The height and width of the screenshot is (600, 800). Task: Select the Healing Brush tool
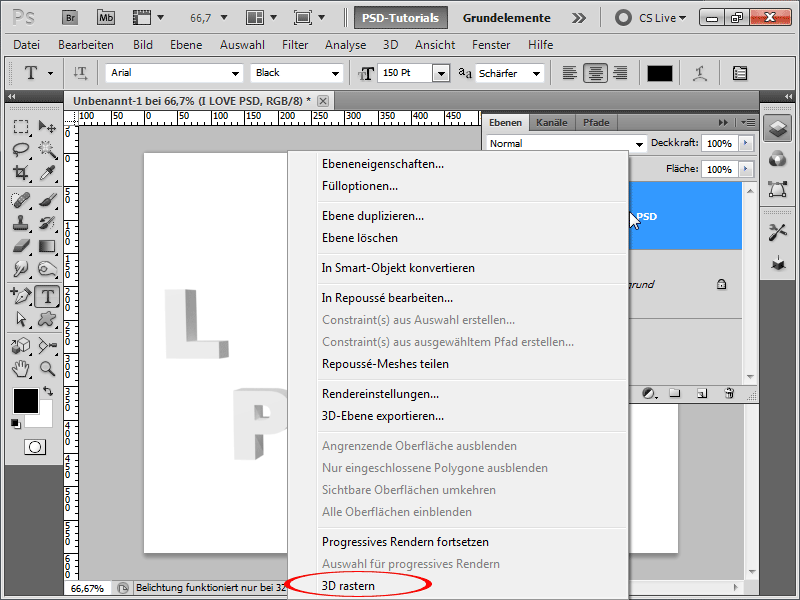pos(21,199)
